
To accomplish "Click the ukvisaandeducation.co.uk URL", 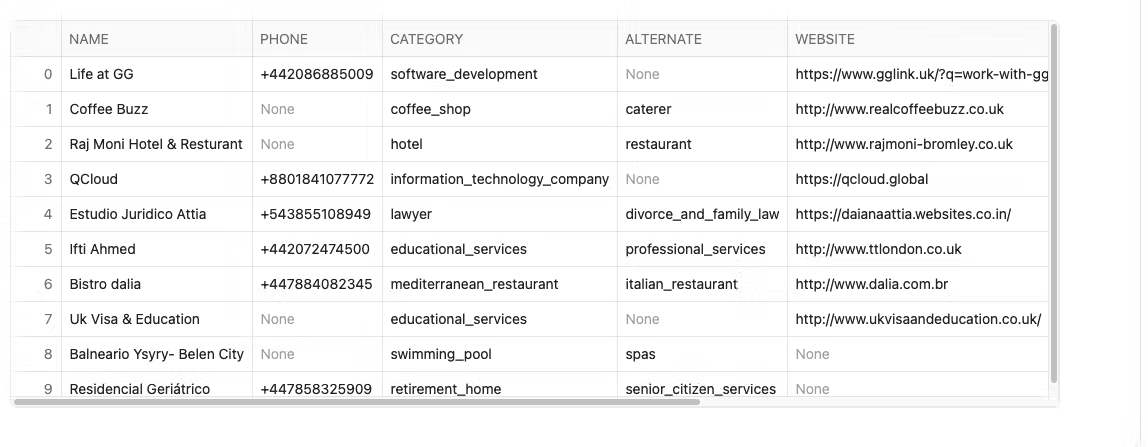I will click(918, 319).
